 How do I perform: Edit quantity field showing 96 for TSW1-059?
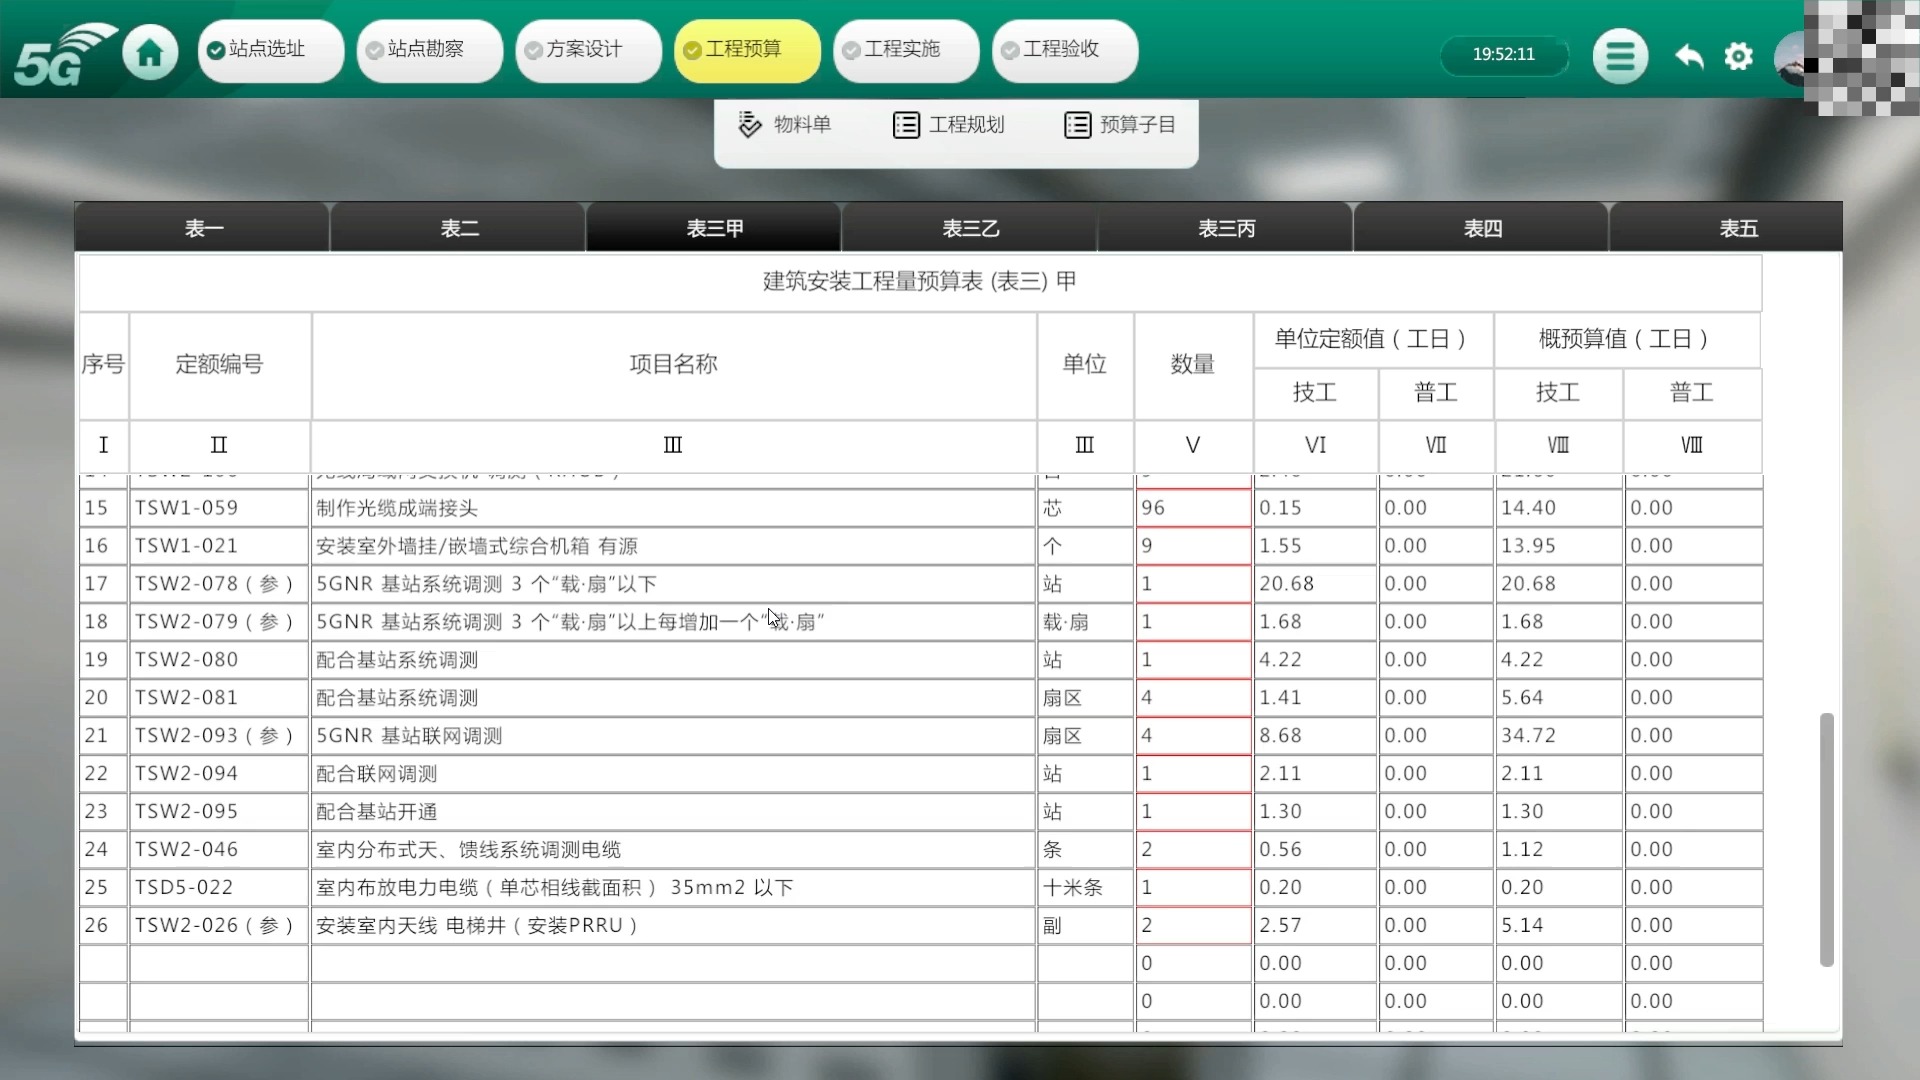[1193, 508]
